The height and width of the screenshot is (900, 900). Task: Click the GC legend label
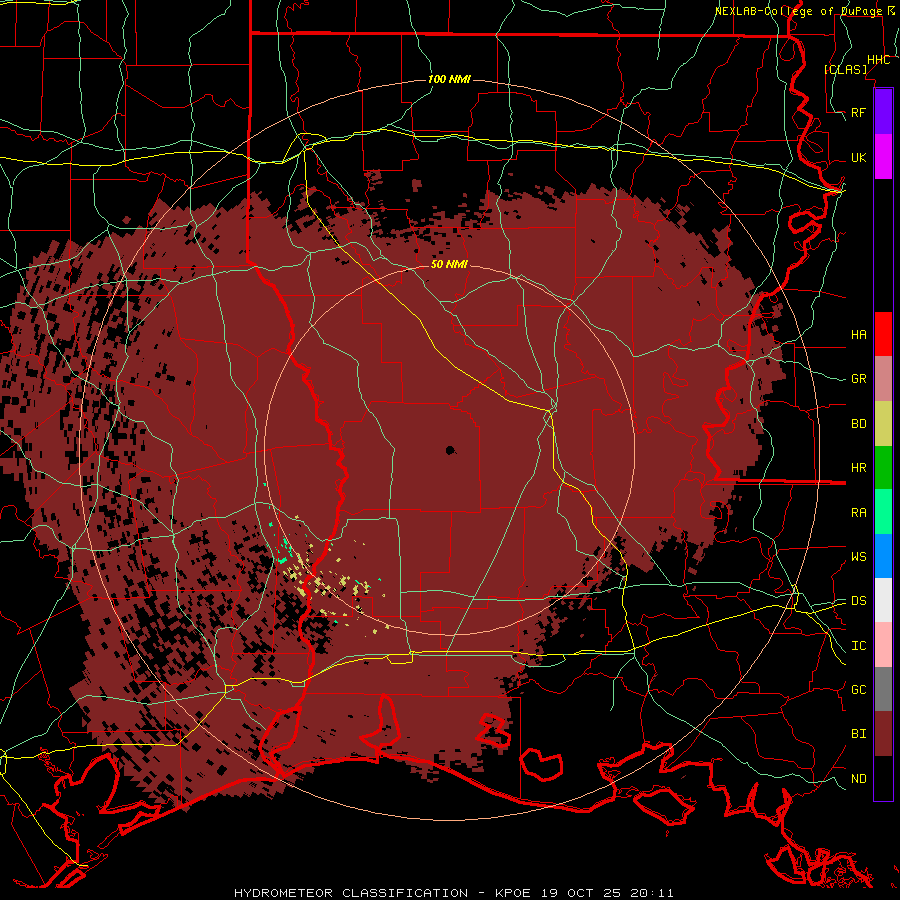click(859, 690)
